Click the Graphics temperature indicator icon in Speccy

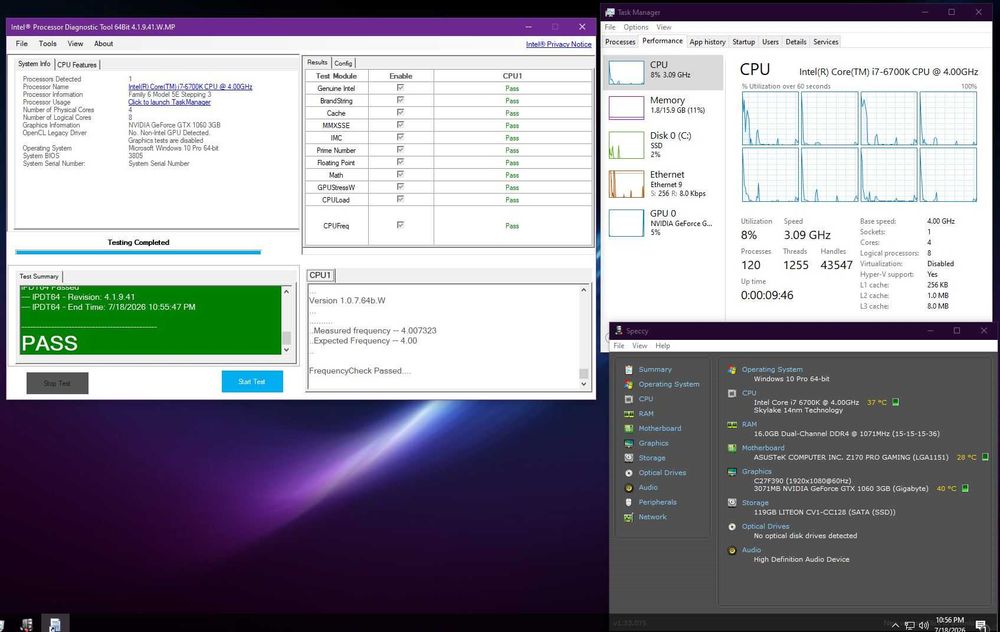(x=965, y=488)
